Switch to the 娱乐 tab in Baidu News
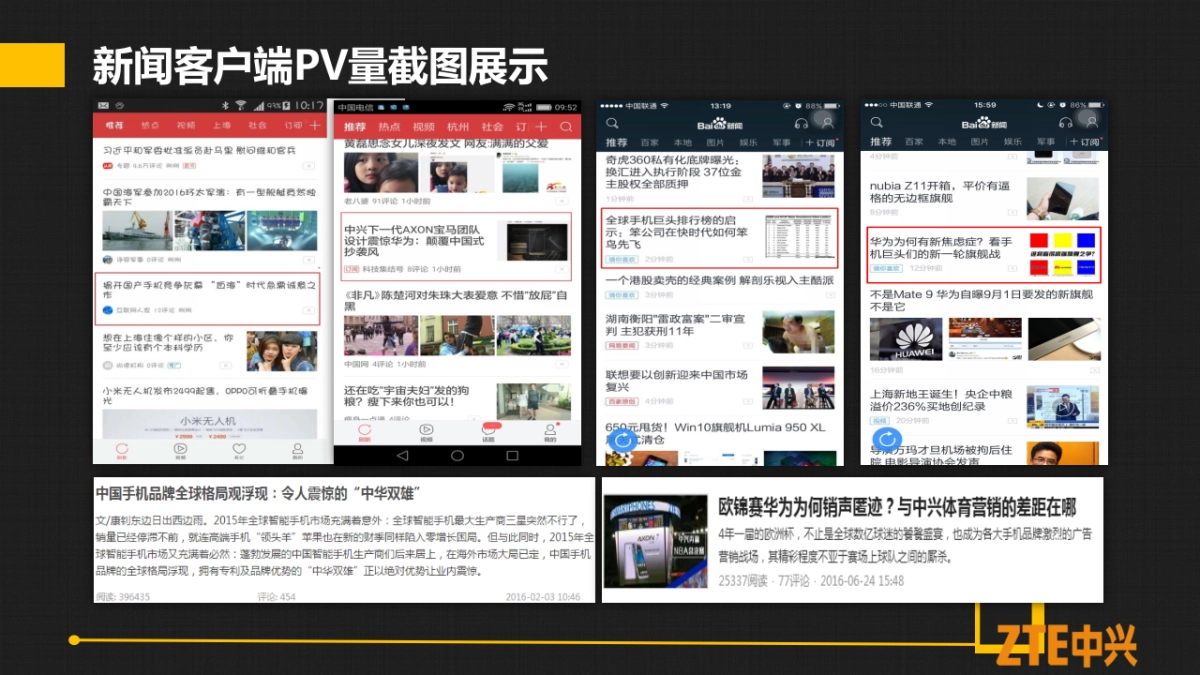The width and height of the screenshot is (1200, 675). (748, 142)
